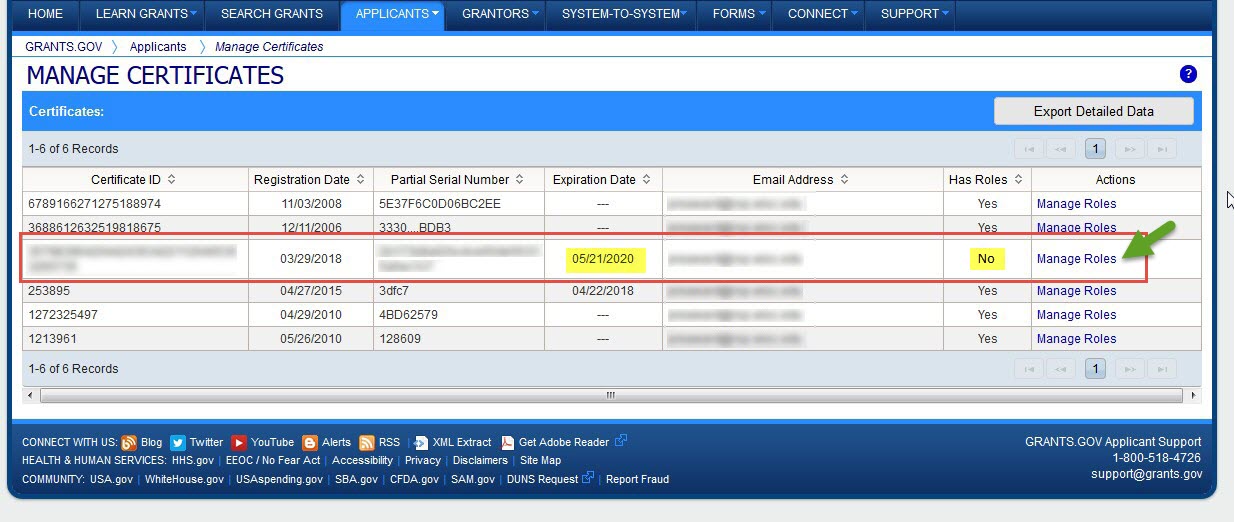Click the Adobe Reader PDF icon

(507, 442)
